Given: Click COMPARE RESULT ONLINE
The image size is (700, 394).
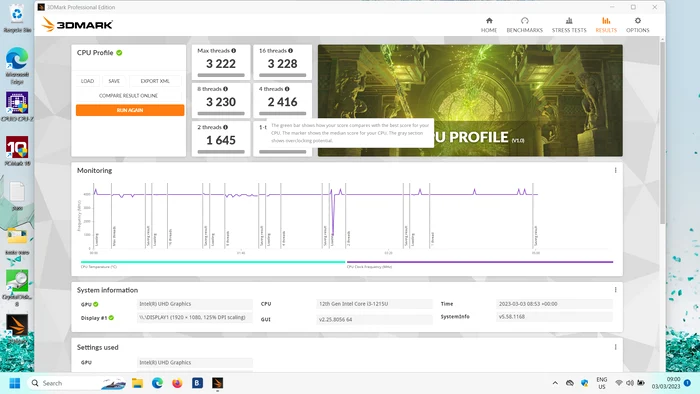Looking at the screenshot, I should tap(129, 95).
